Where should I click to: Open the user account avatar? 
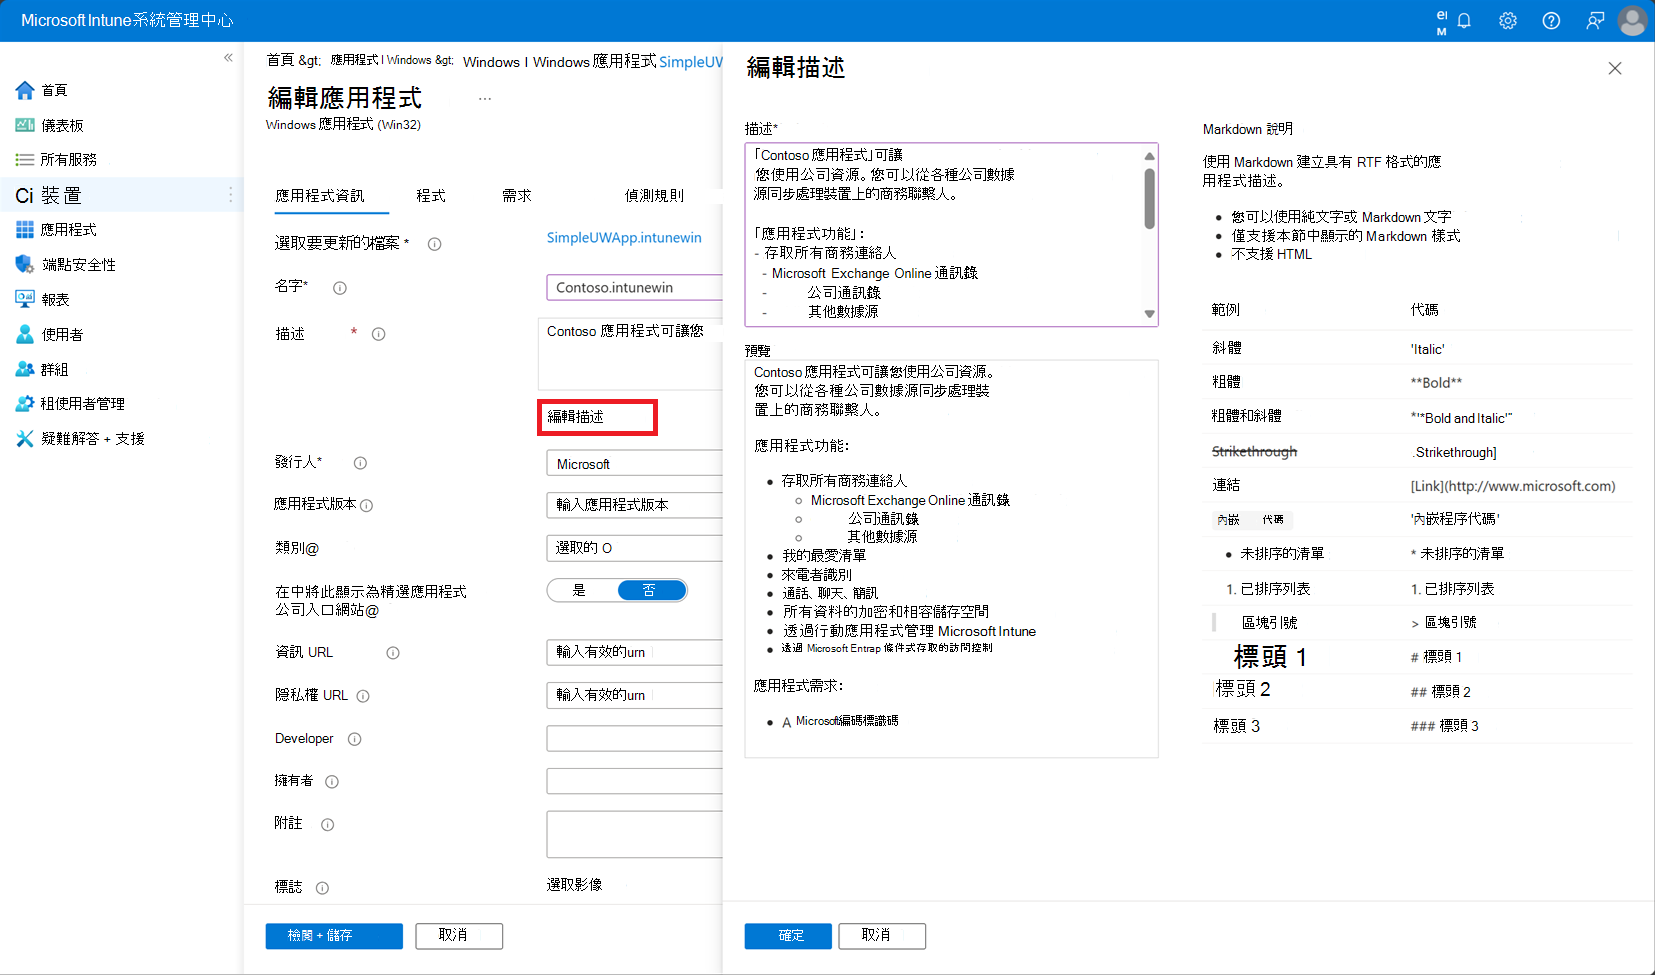pos(1632,21)
